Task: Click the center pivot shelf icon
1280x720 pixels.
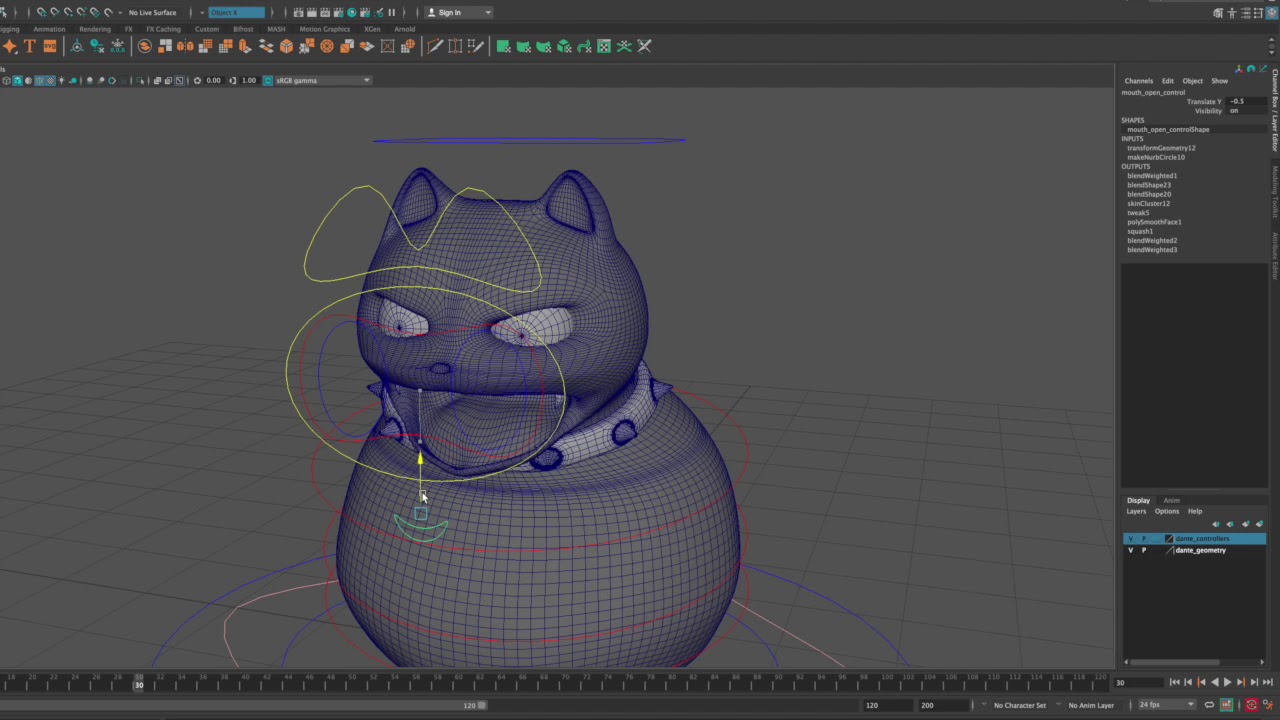Action: point(77,46)
